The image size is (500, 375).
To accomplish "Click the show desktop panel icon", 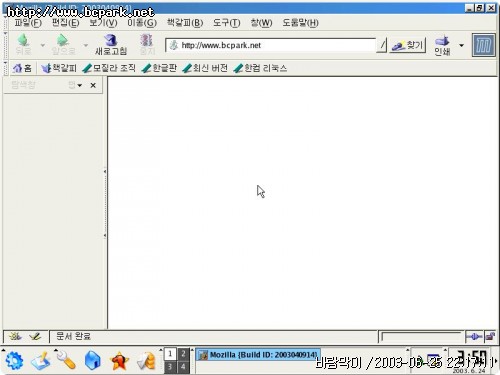I will pyautogui.click(x=41, y=361).
